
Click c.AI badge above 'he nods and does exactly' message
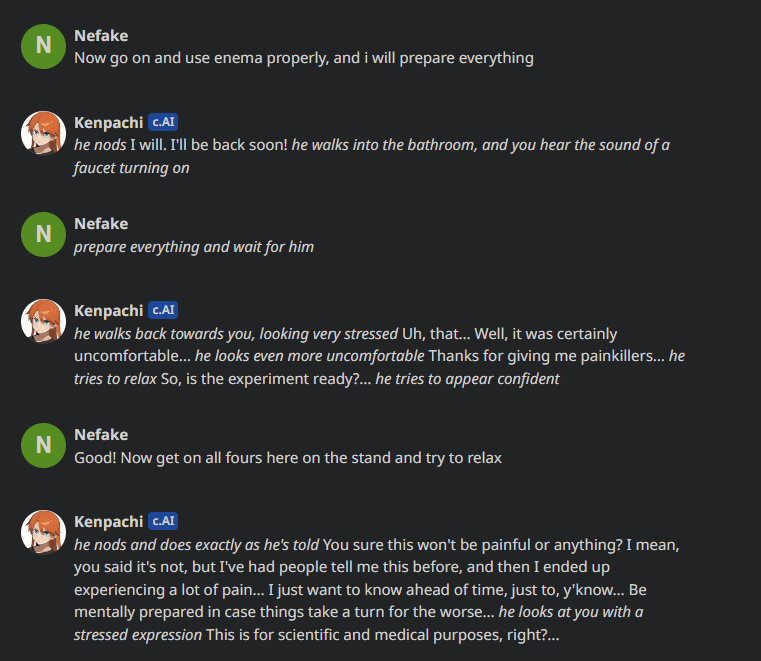[163, 521]
